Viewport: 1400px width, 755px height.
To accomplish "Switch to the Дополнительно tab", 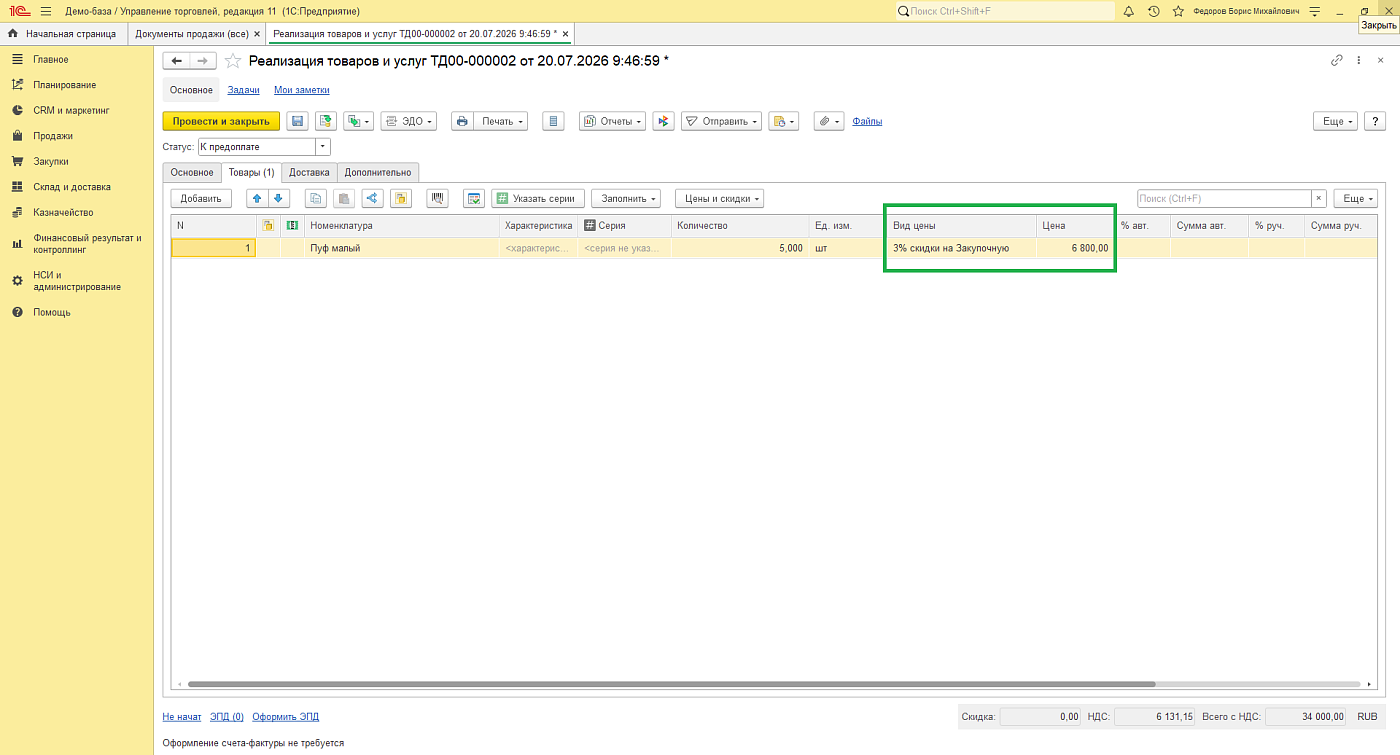I will 378,172.
